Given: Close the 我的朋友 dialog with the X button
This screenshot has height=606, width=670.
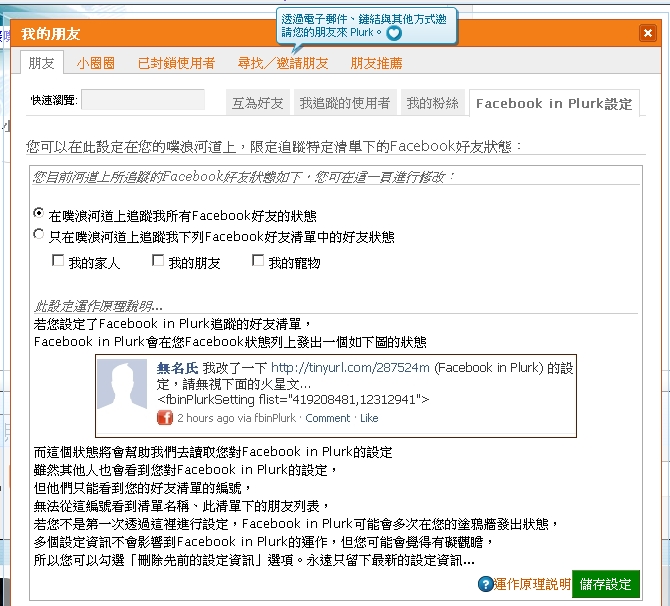Looking at the screenshot, I should (647, 33).
